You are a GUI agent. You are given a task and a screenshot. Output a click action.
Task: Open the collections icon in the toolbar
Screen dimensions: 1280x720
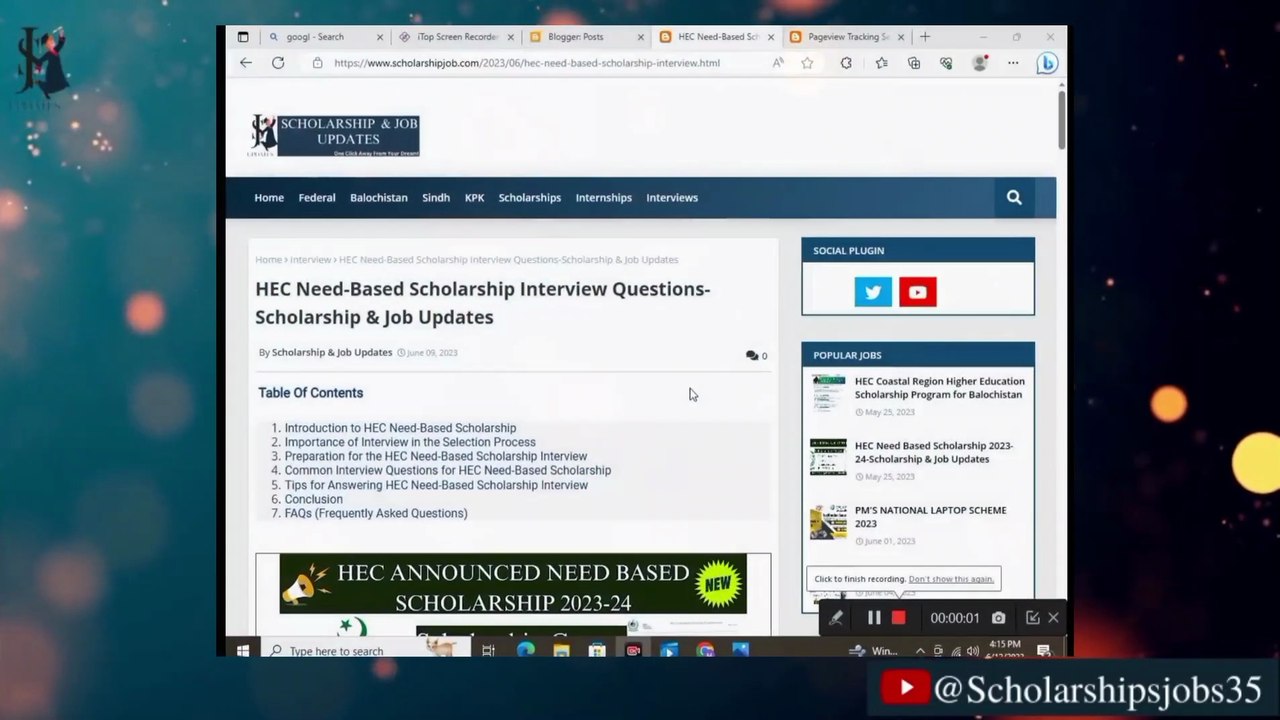pos(914,63)
